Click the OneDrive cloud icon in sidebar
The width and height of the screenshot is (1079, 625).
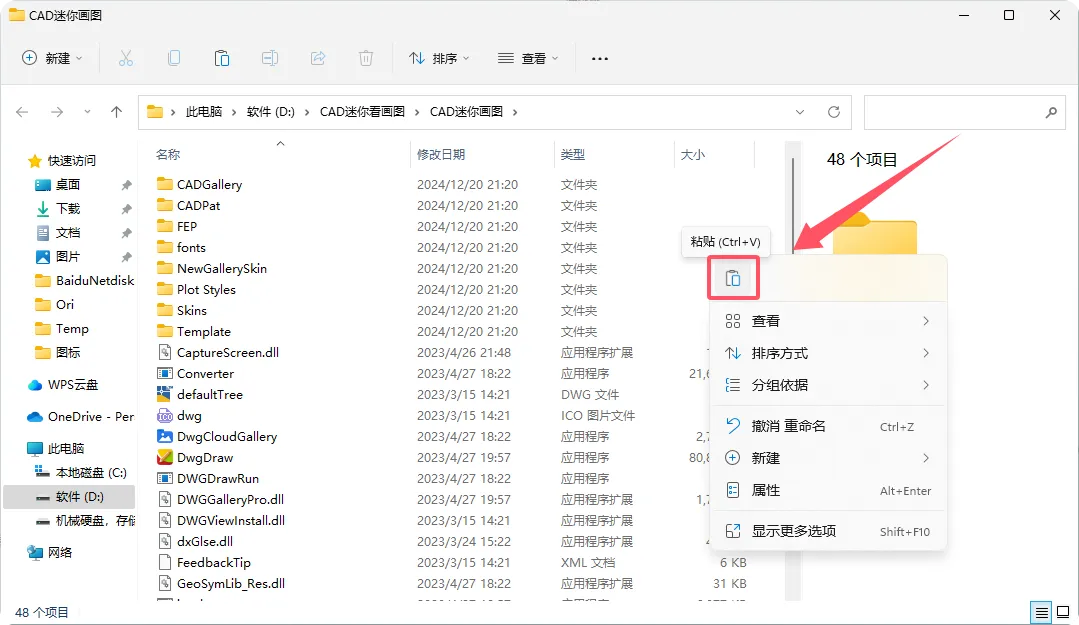(34, 416)
